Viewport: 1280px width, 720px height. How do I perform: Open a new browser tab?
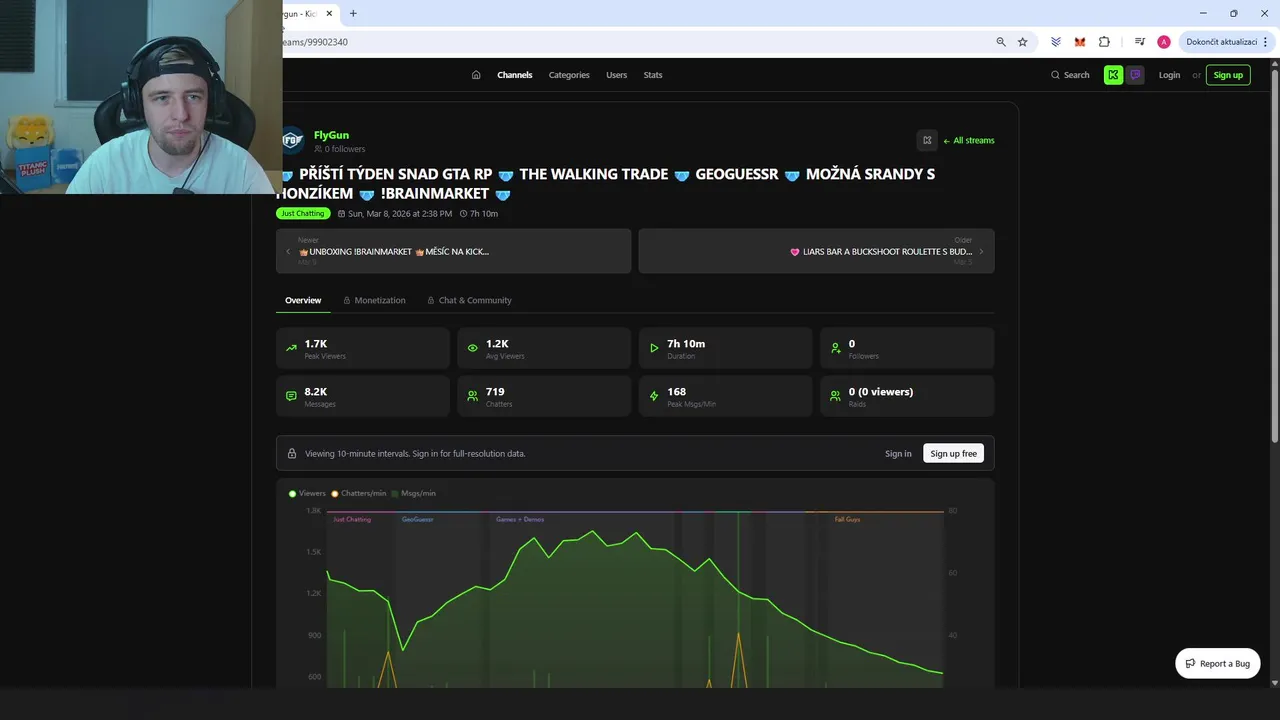click(x=353, y=13)
